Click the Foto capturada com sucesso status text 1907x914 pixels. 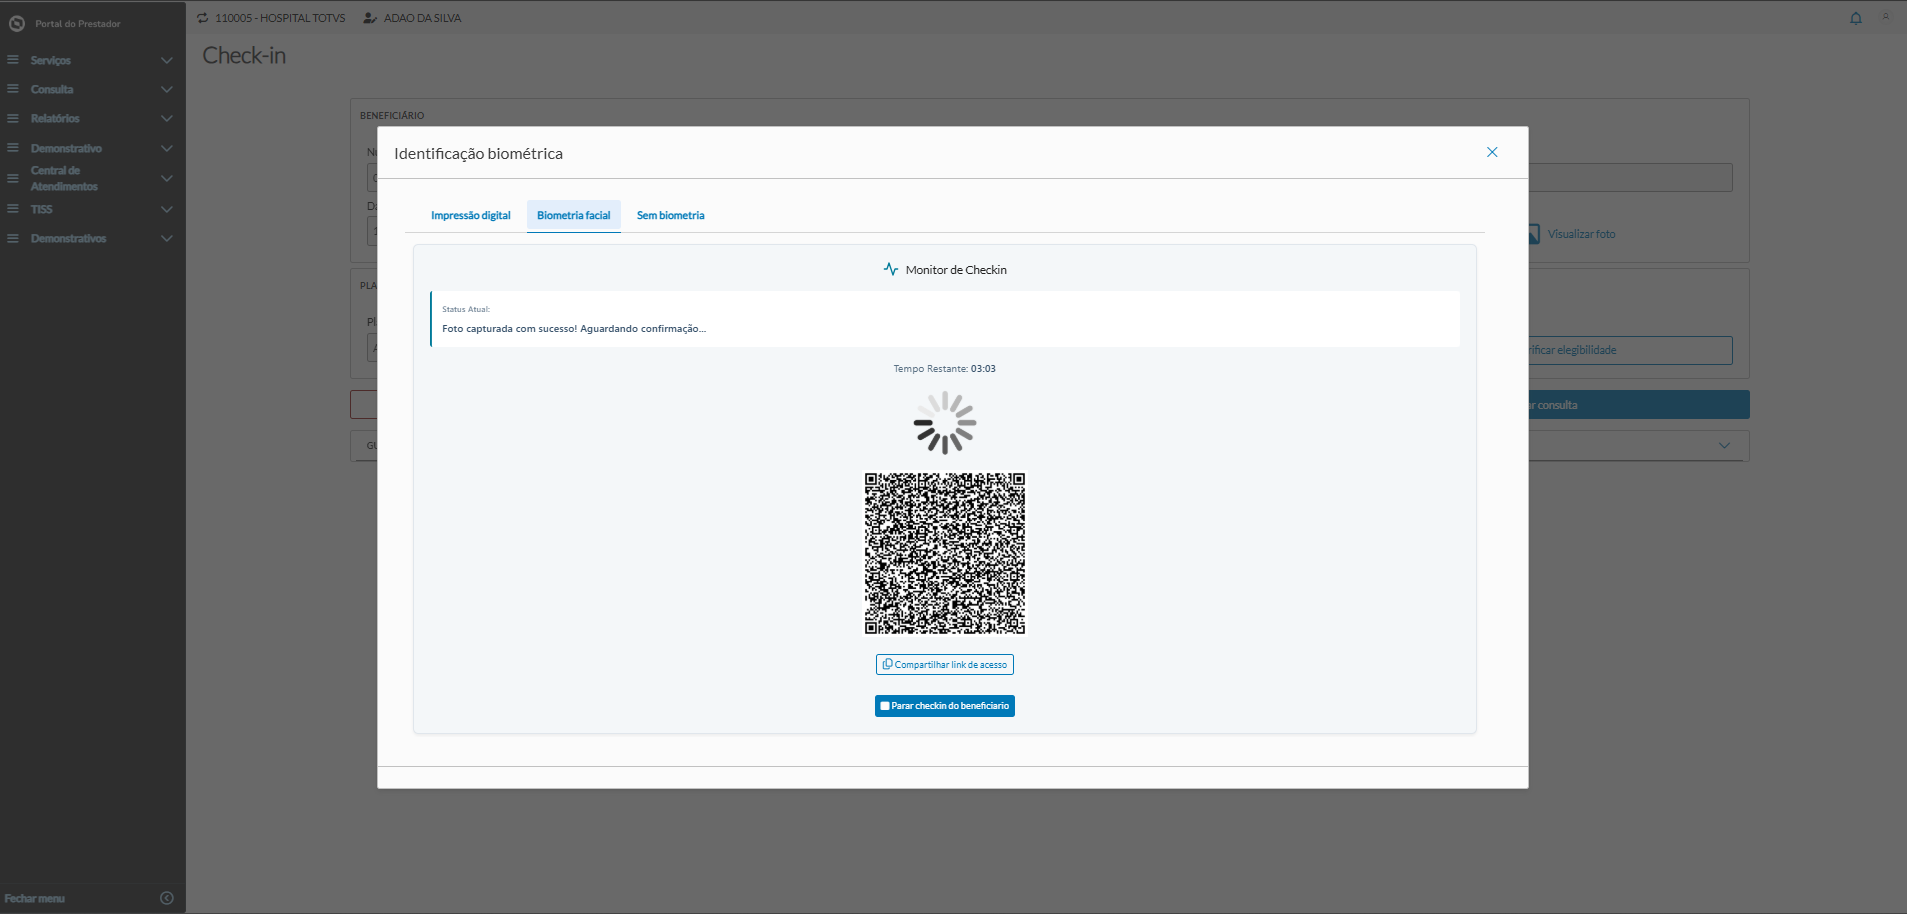[x=574, y=329]
